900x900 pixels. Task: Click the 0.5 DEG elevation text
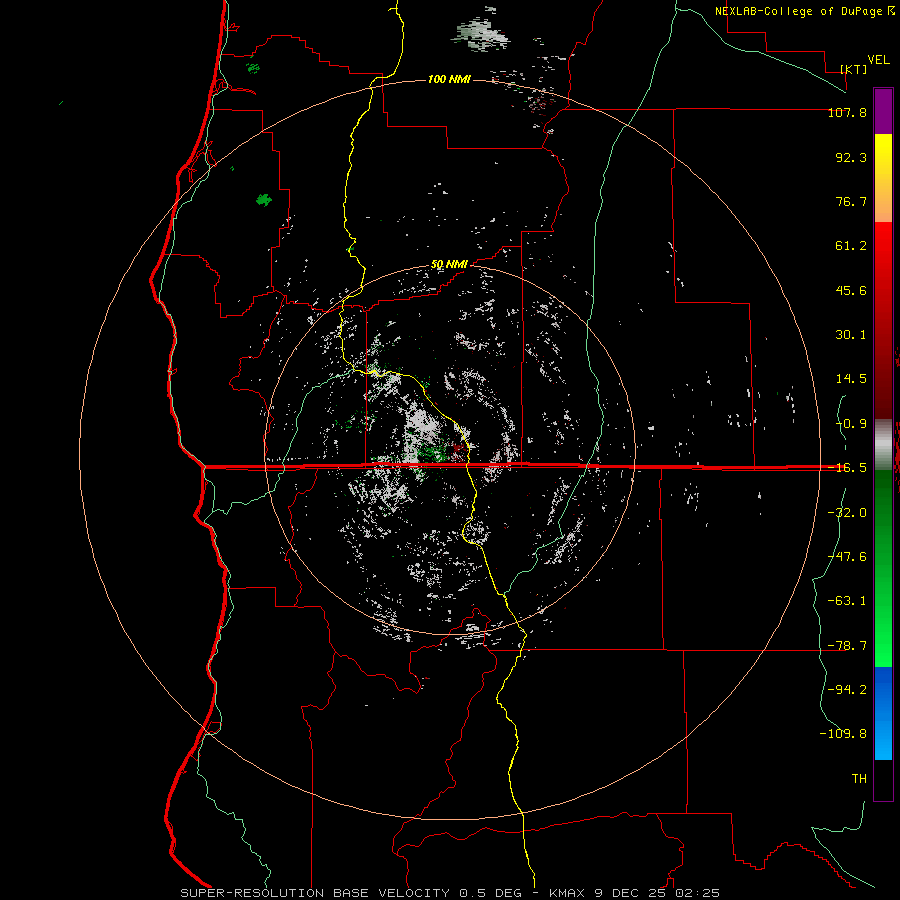click(490, 893)
